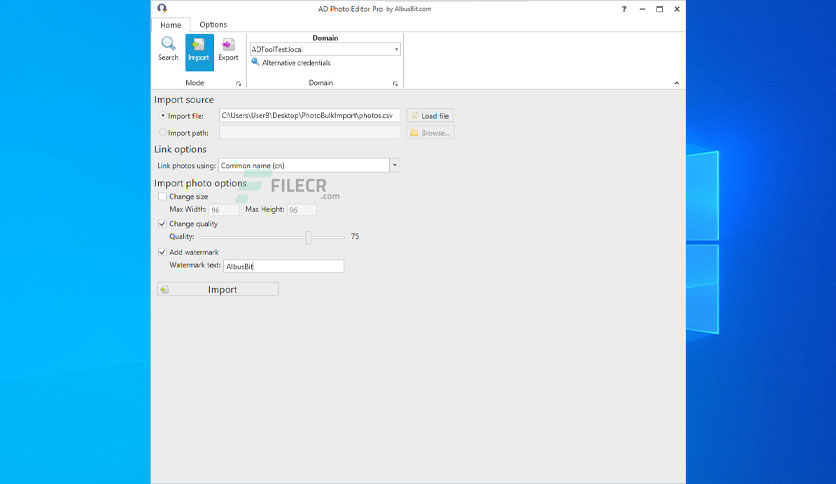Expand the Common name dropdown arrow
The image size is (836, 484).
pos(395,165)
